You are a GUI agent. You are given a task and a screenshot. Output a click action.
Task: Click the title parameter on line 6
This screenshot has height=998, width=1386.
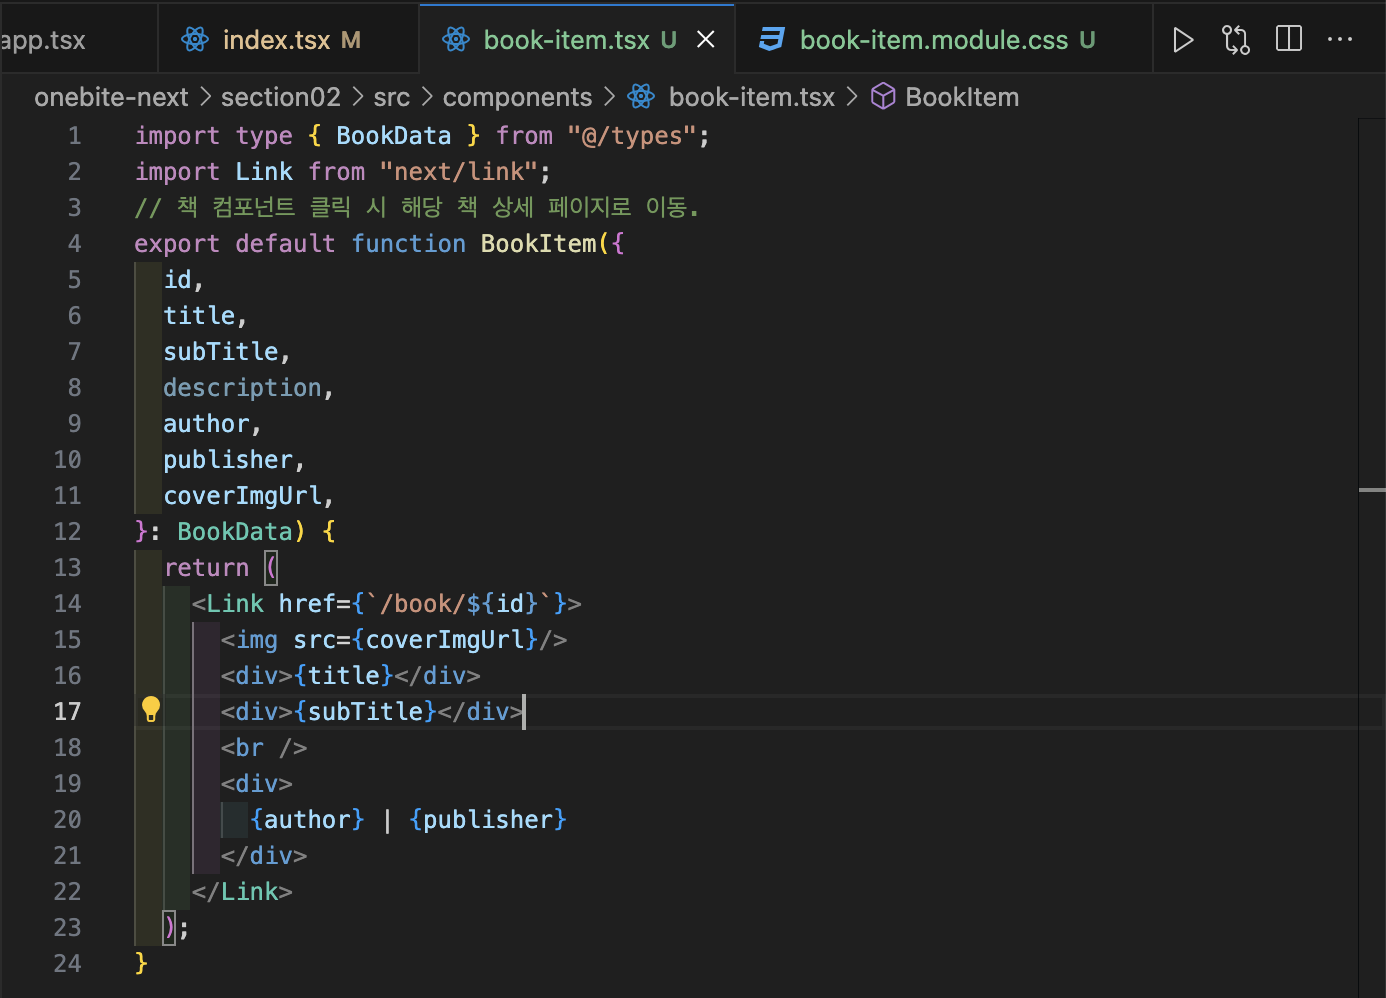[x=199, y=316]
